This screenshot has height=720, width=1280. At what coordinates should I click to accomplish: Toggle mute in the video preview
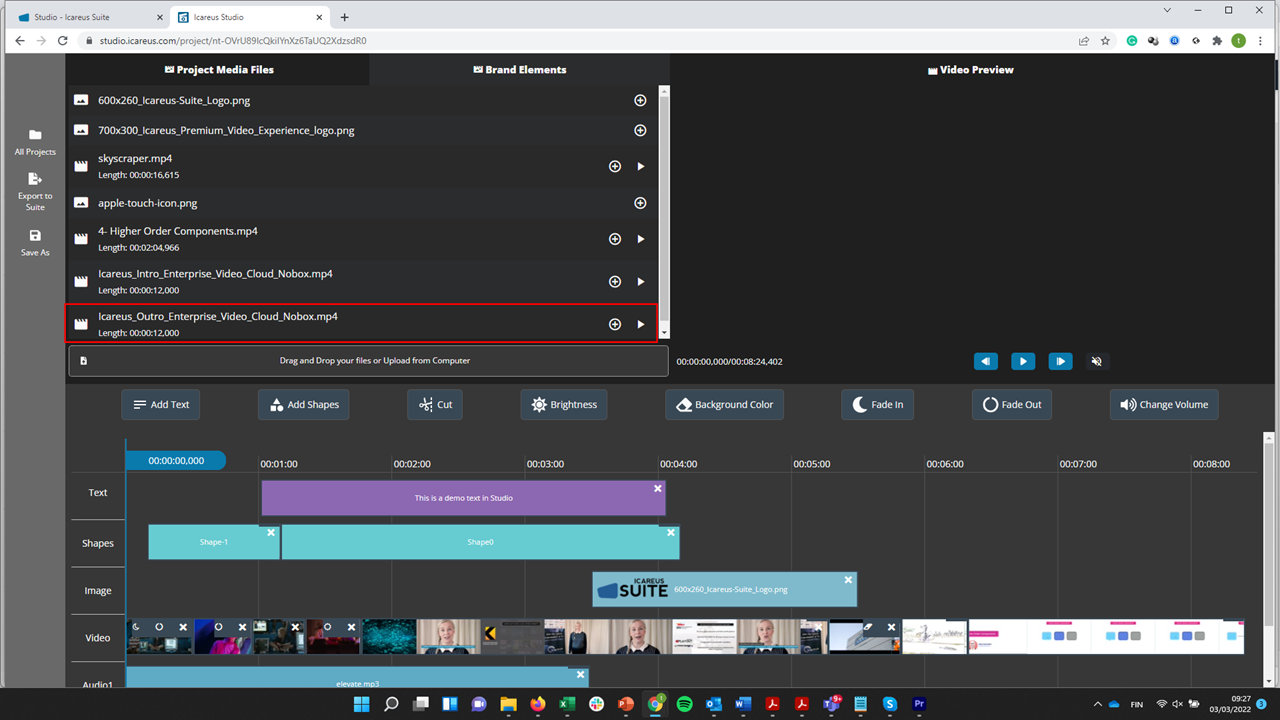[x=1096, y=361]
